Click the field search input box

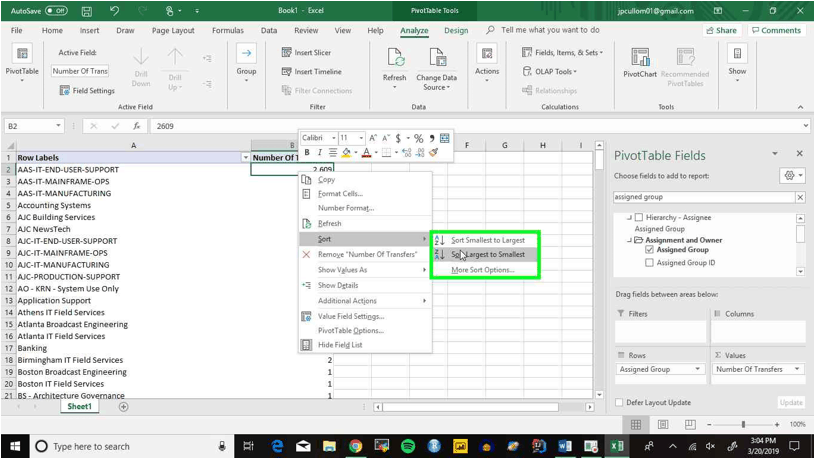[704, 197]
